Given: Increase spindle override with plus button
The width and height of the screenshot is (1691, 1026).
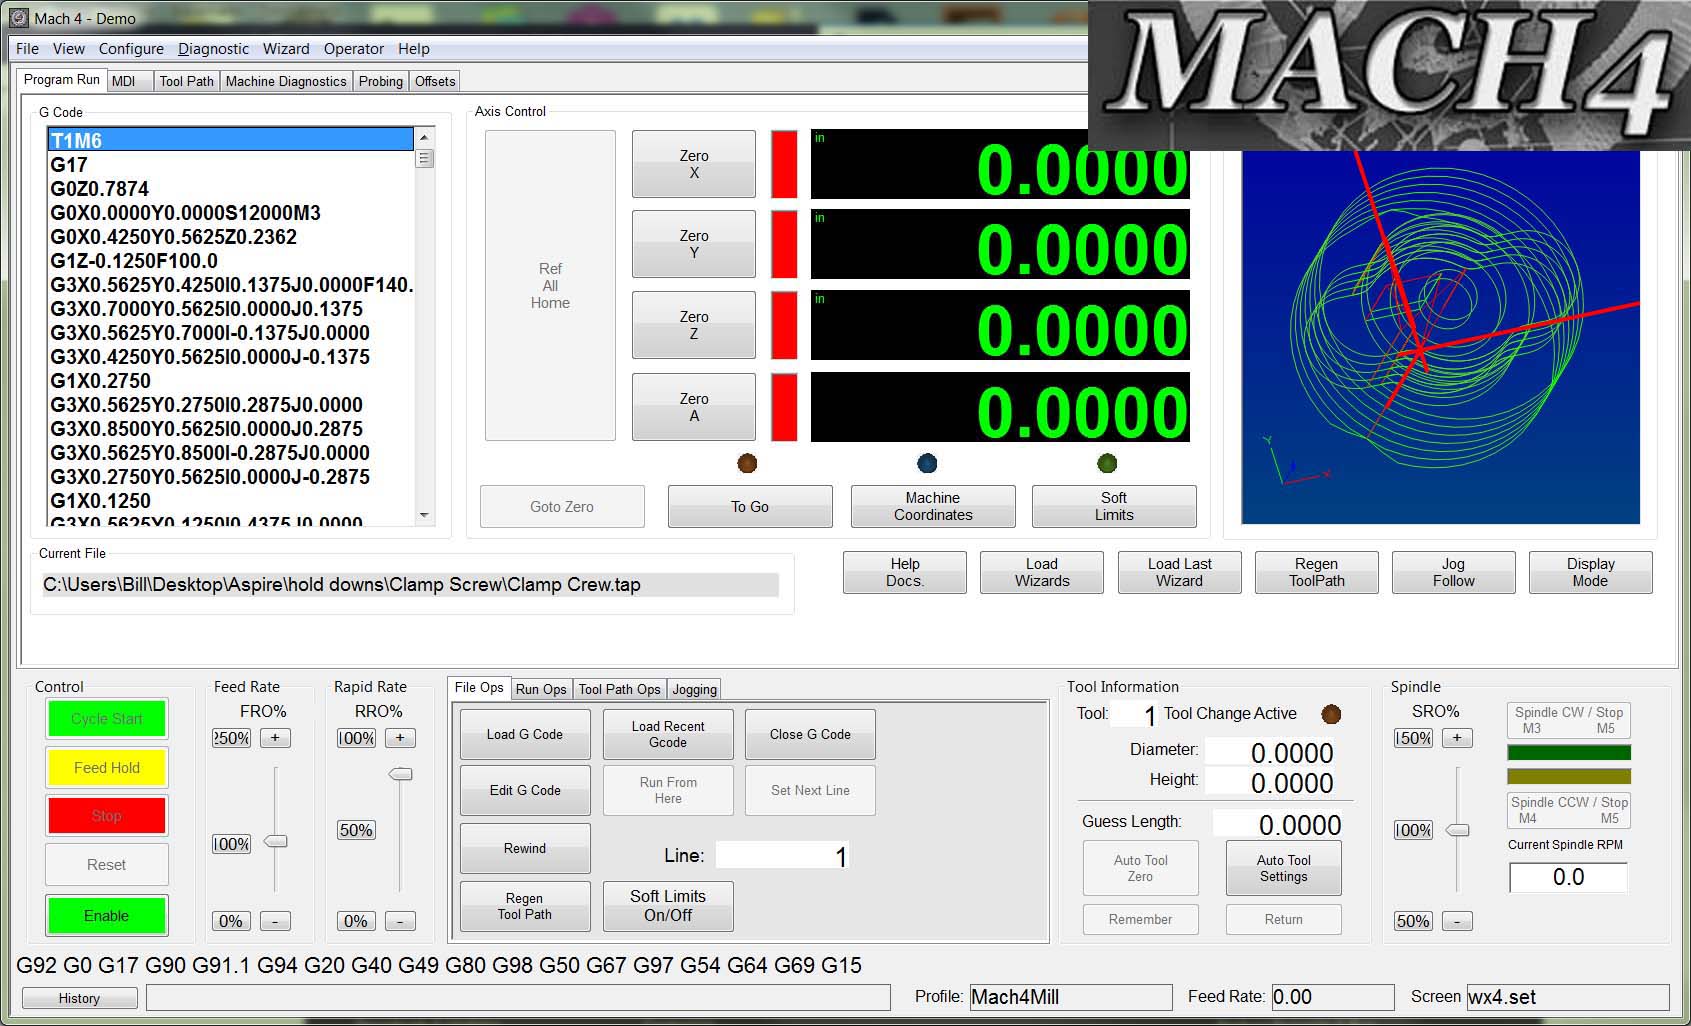Looking at the screenshot, I should [1457, 738].
